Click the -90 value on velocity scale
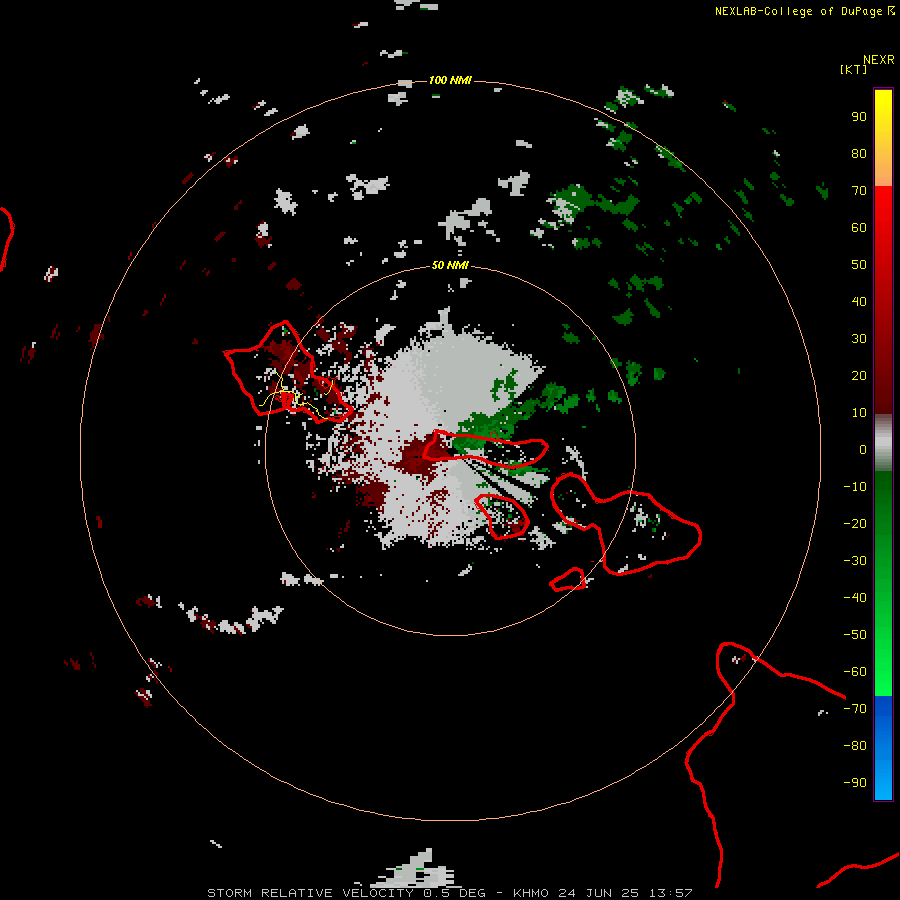 pos(855,782)
